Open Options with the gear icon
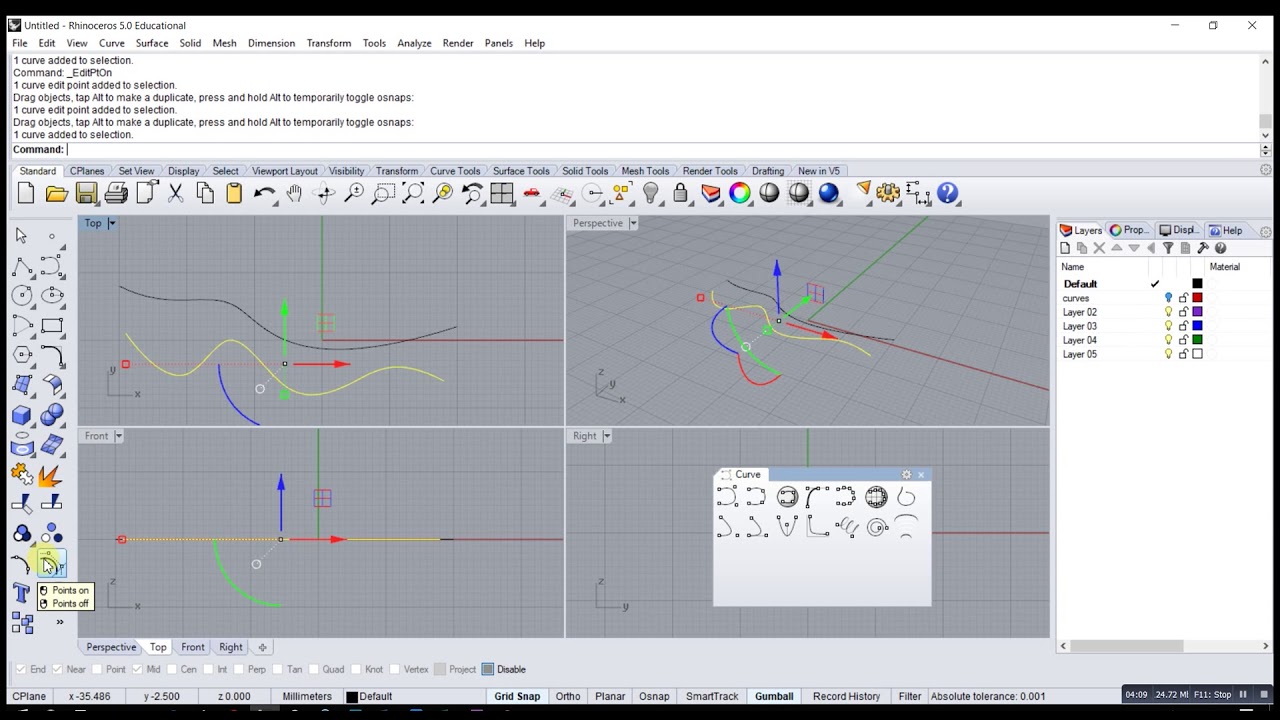This screenshot has height=720, width=1280. tap(888, 193)
